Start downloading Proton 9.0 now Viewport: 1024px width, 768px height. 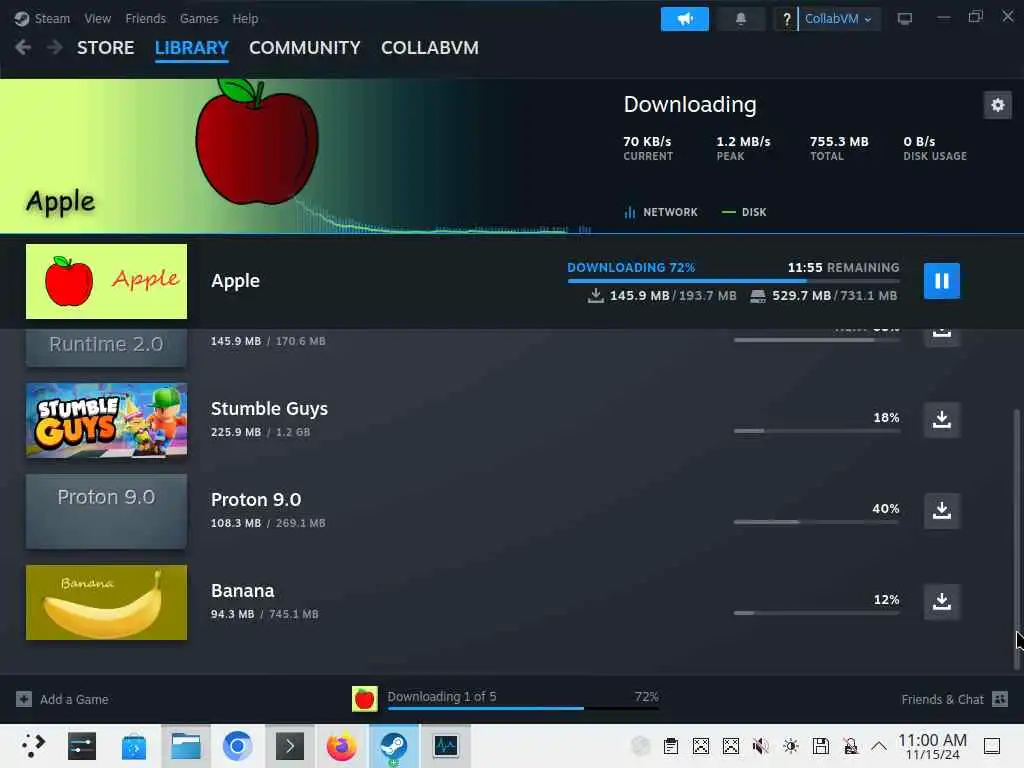click(x=941, y=510)
